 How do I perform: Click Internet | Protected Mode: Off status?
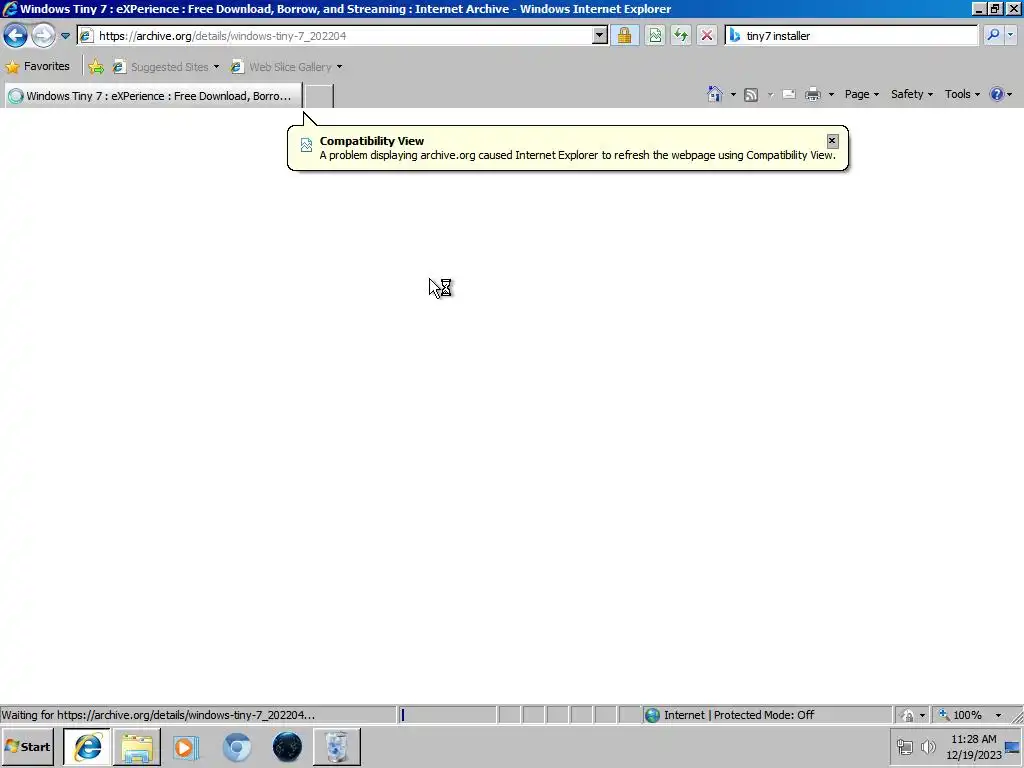coord(739,715)
